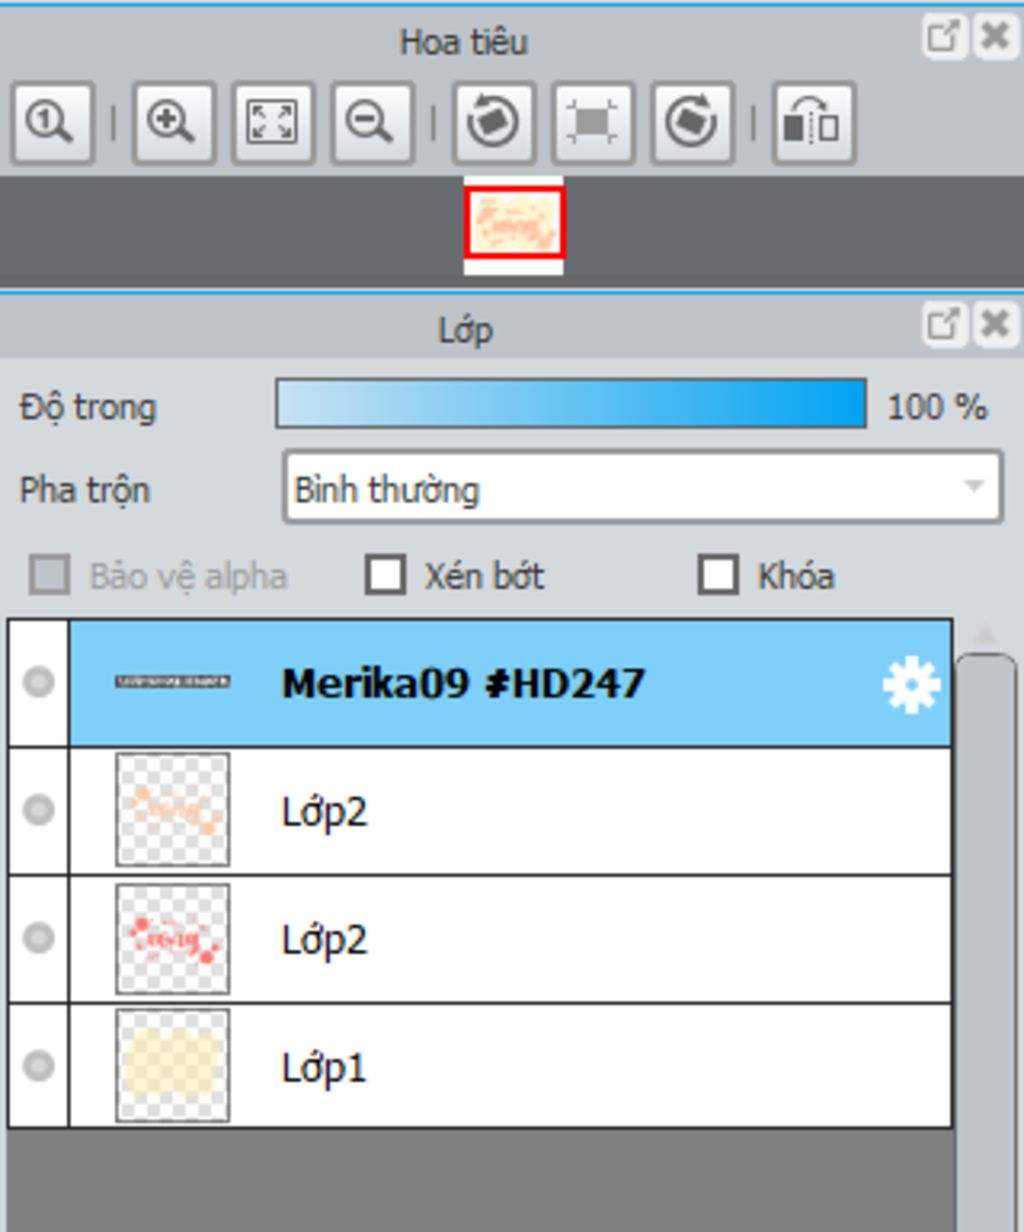Open the Pha trộn blend mode dropdown
The width and height of the screenshot is (1024, 1232).
click(643, 488)
